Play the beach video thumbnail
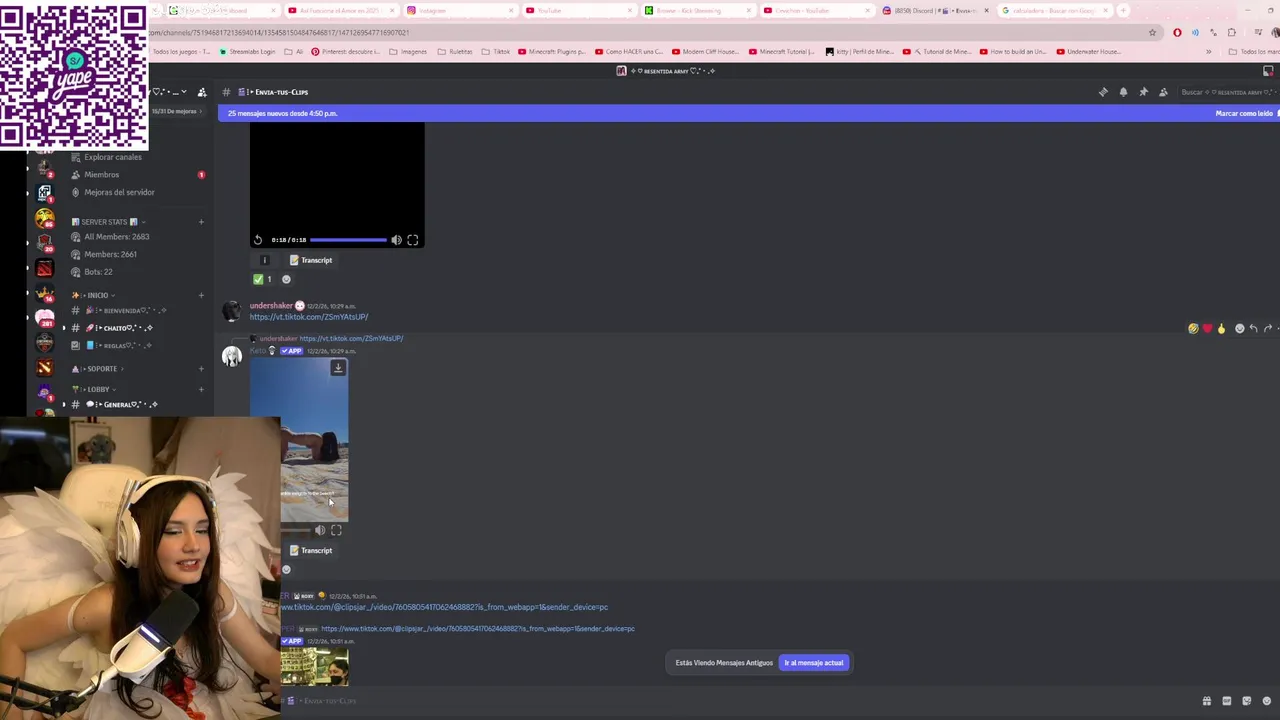Viewport: 1280px width, 720px height. (x=299, y=440)
